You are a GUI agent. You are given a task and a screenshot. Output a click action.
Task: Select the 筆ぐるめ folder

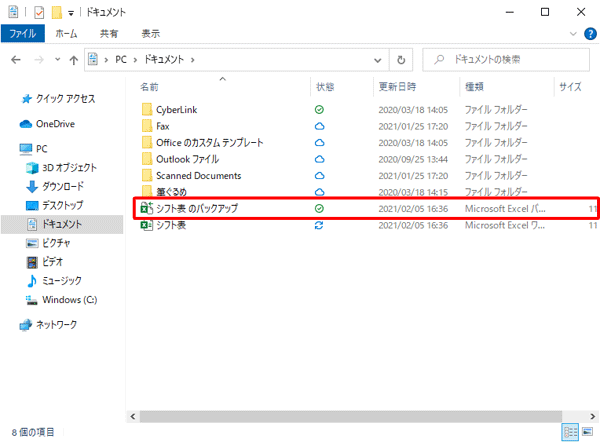[171, 192]
